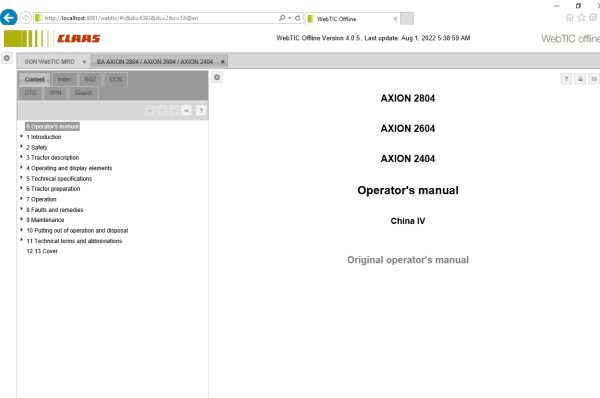Open the Search tab
This screenshot has width=600, height=398.
pyautogui.click(x=83, y=93)
